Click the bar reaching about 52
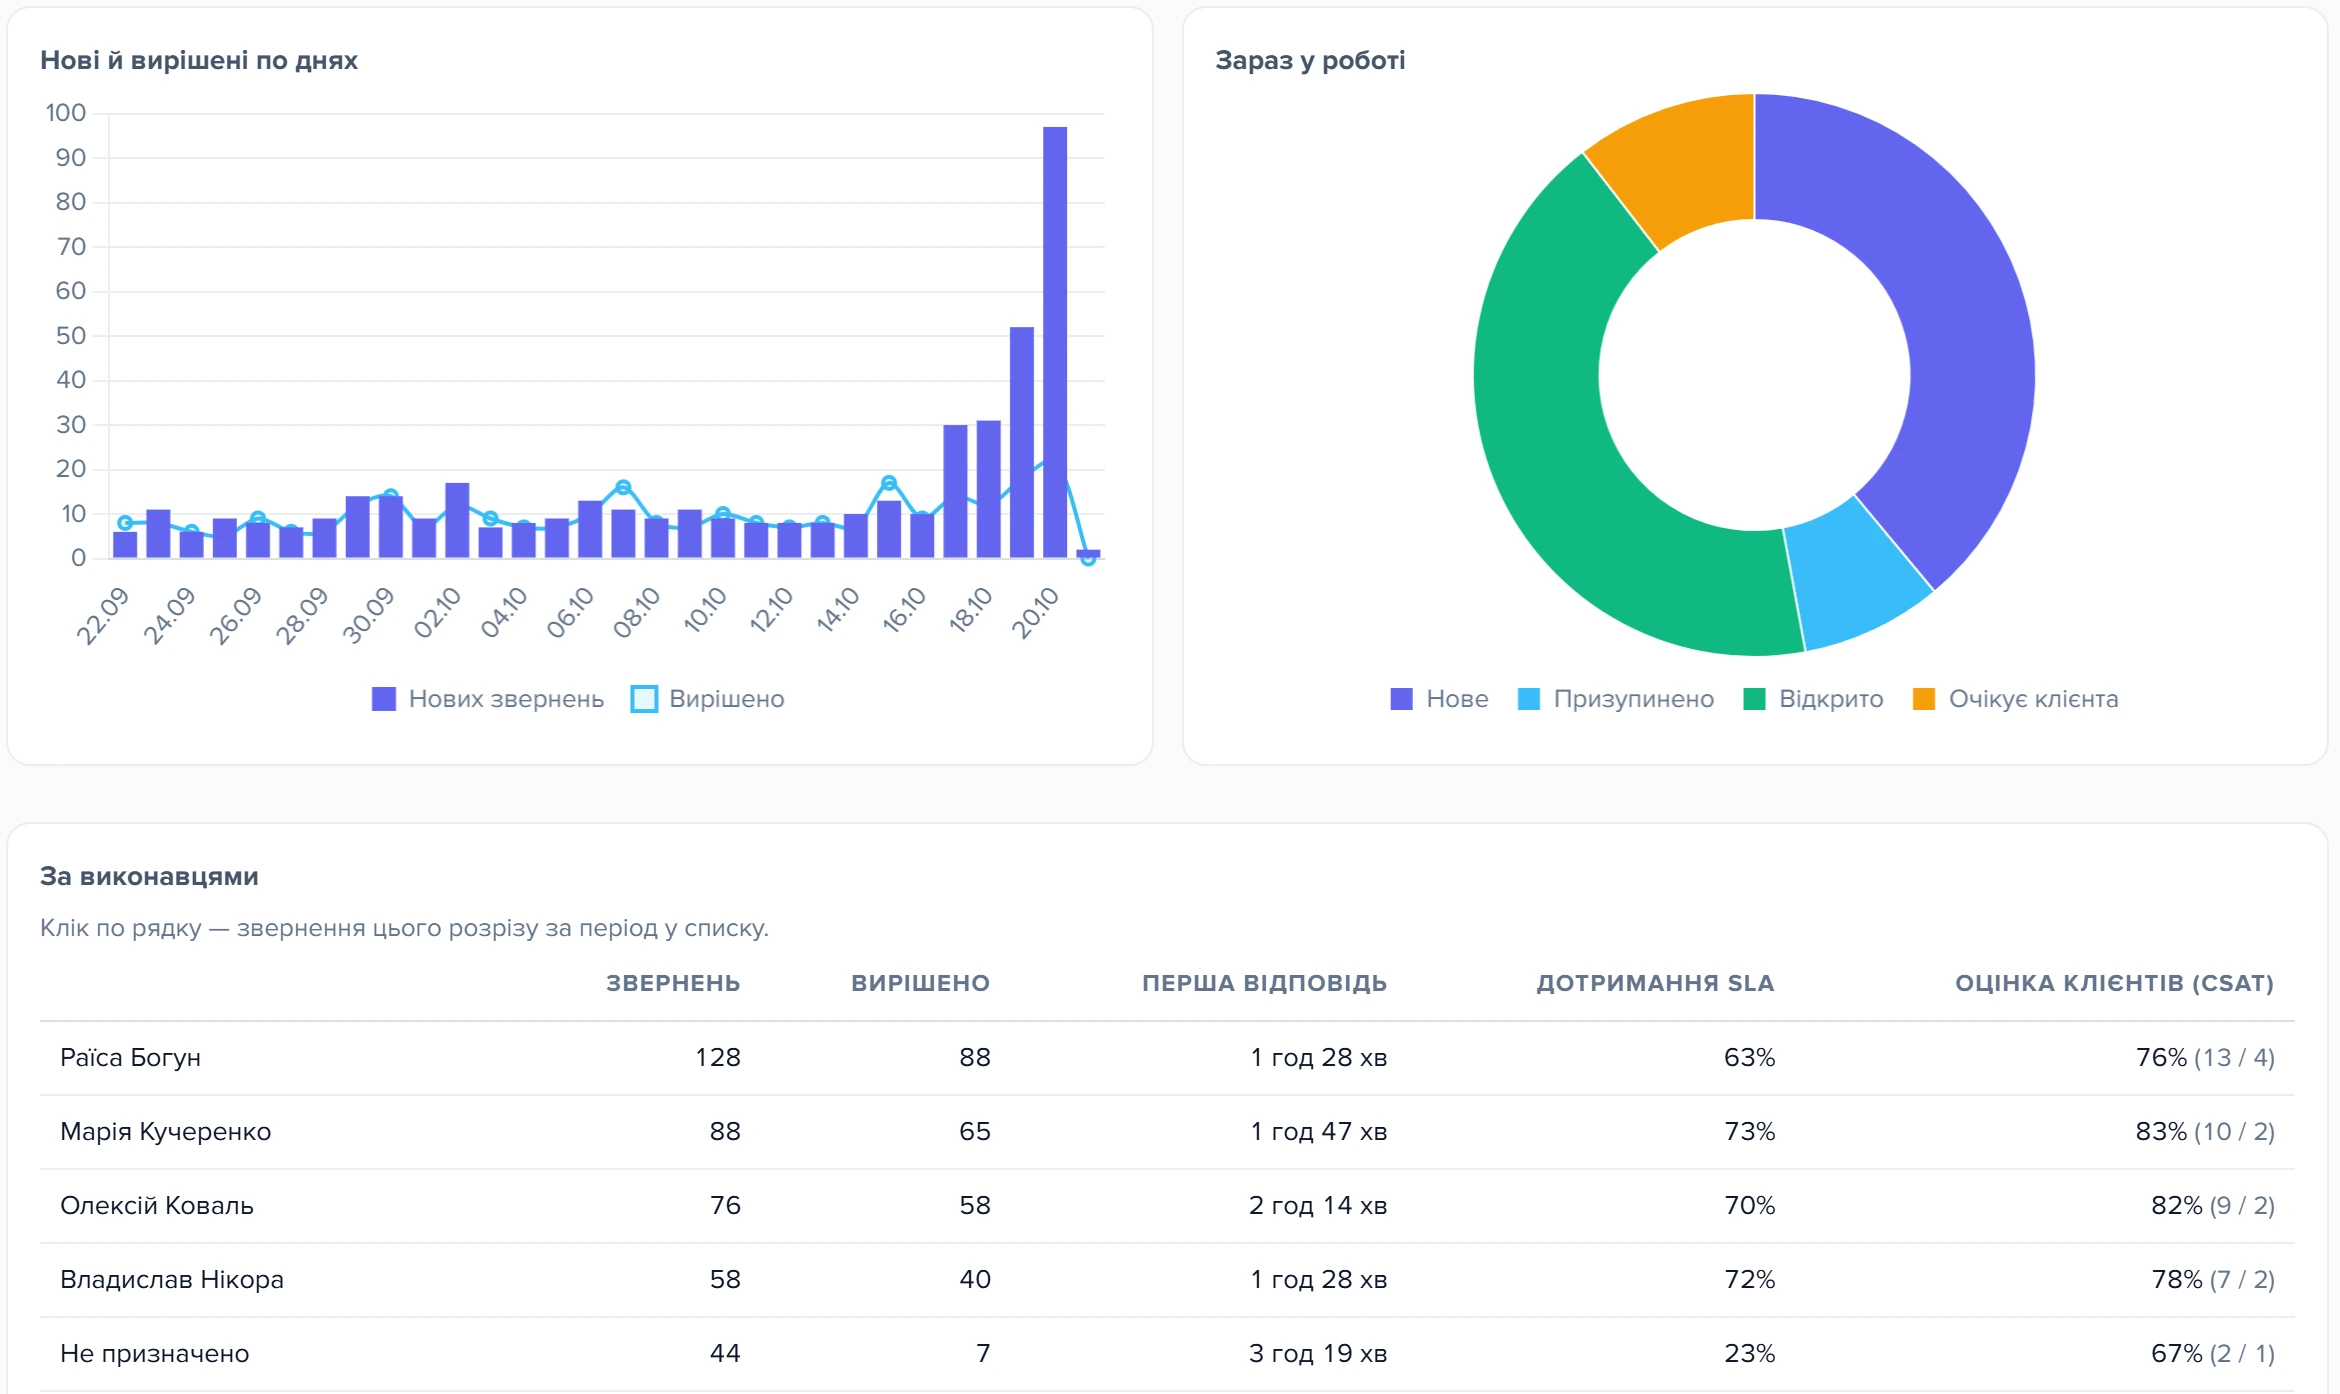2340x1394 pixels. pos(1022,442)
